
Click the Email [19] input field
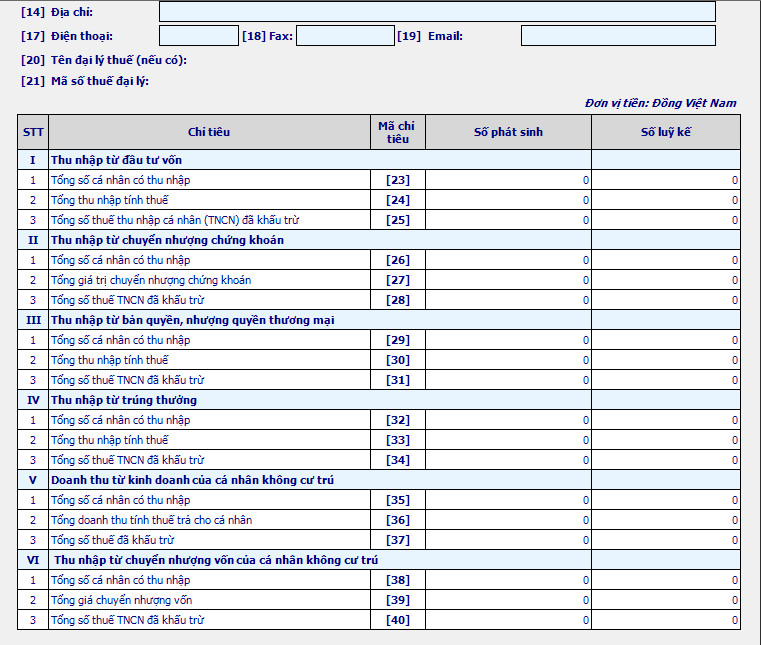(x=618, y=36)
